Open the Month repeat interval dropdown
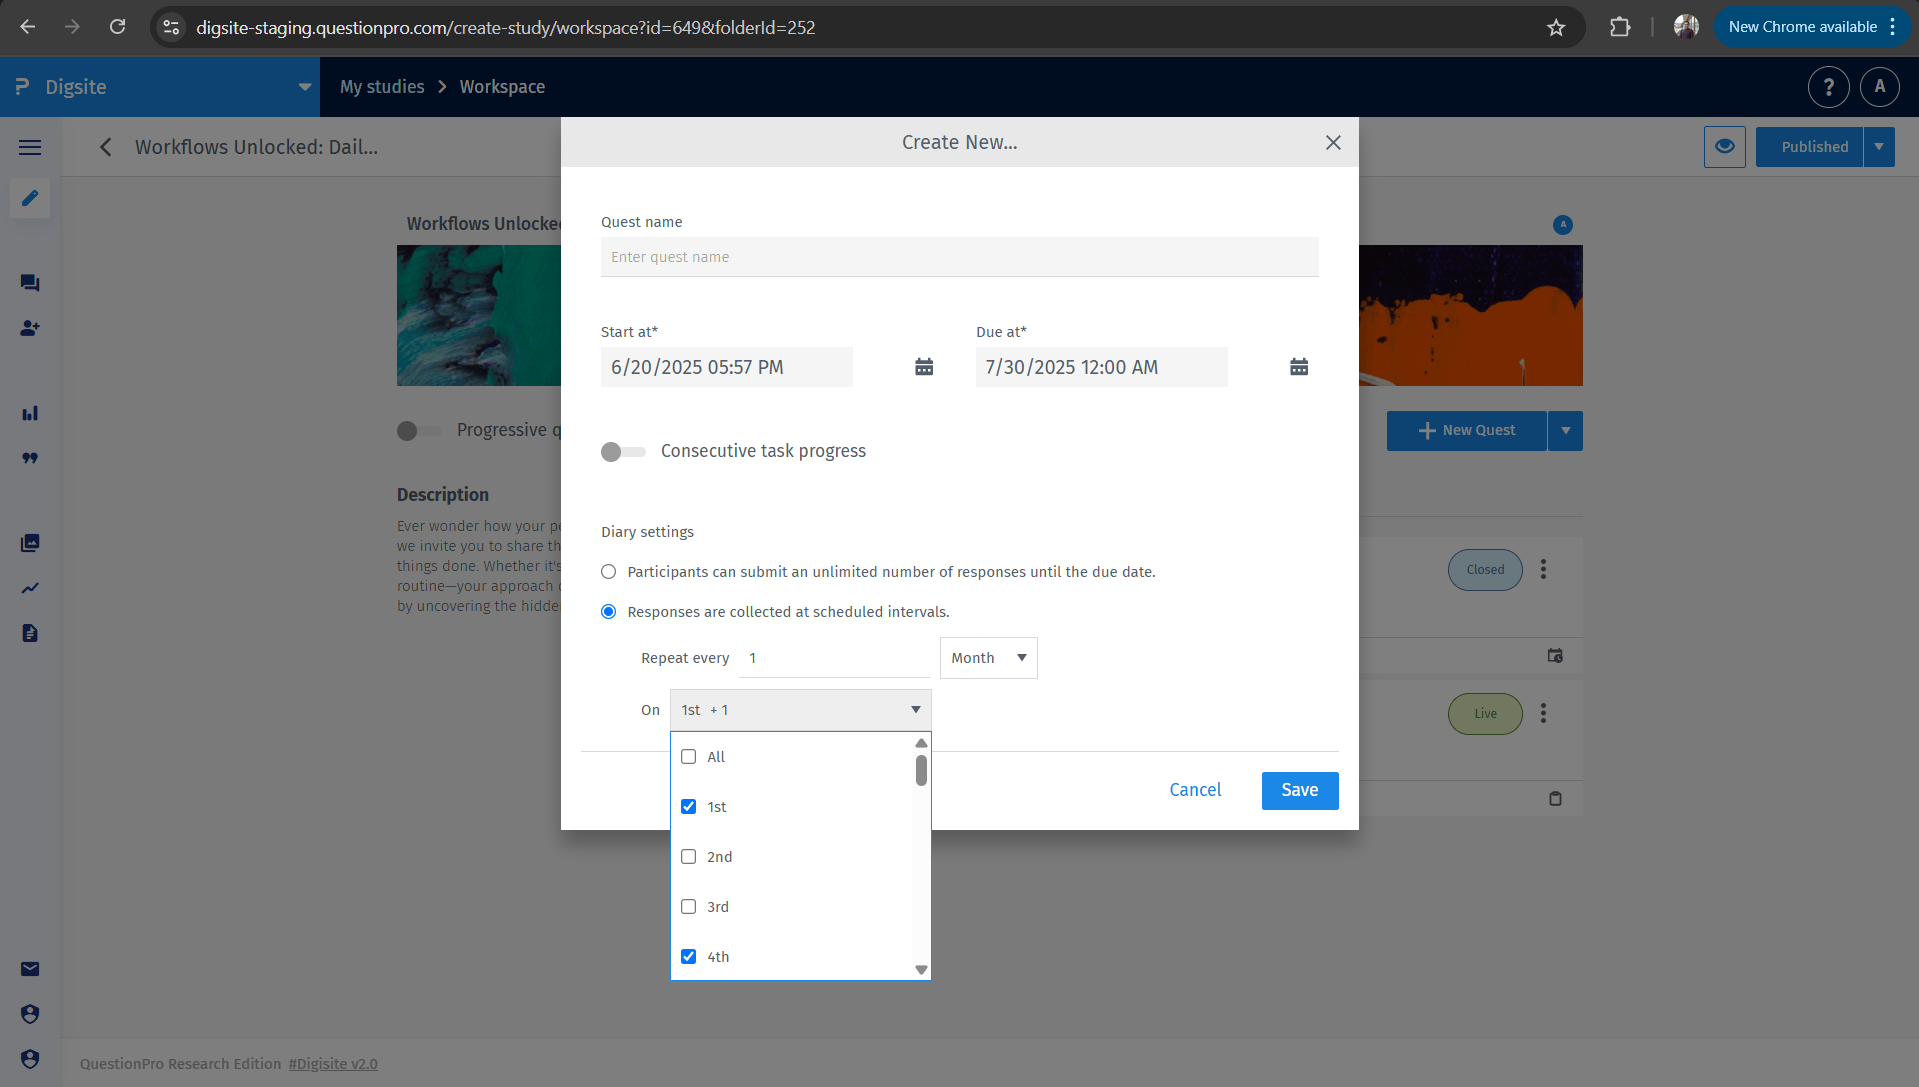 987,657
